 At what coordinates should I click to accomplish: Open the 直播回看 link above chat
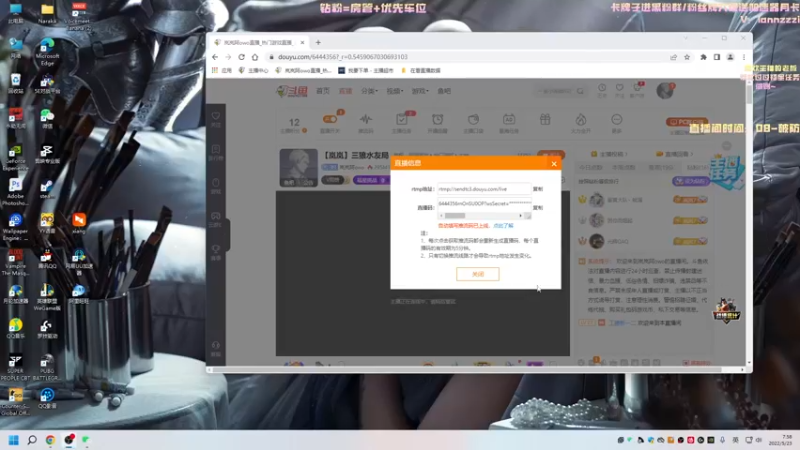(673, 154)
